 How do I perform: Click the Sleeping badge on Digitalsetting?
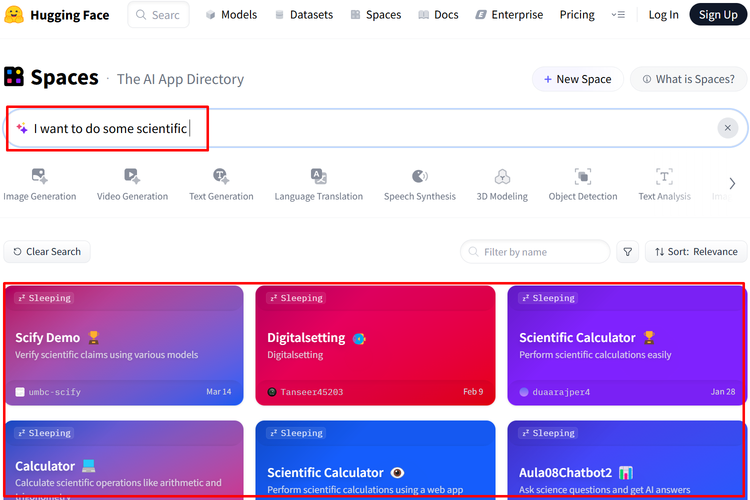[296, 298]
